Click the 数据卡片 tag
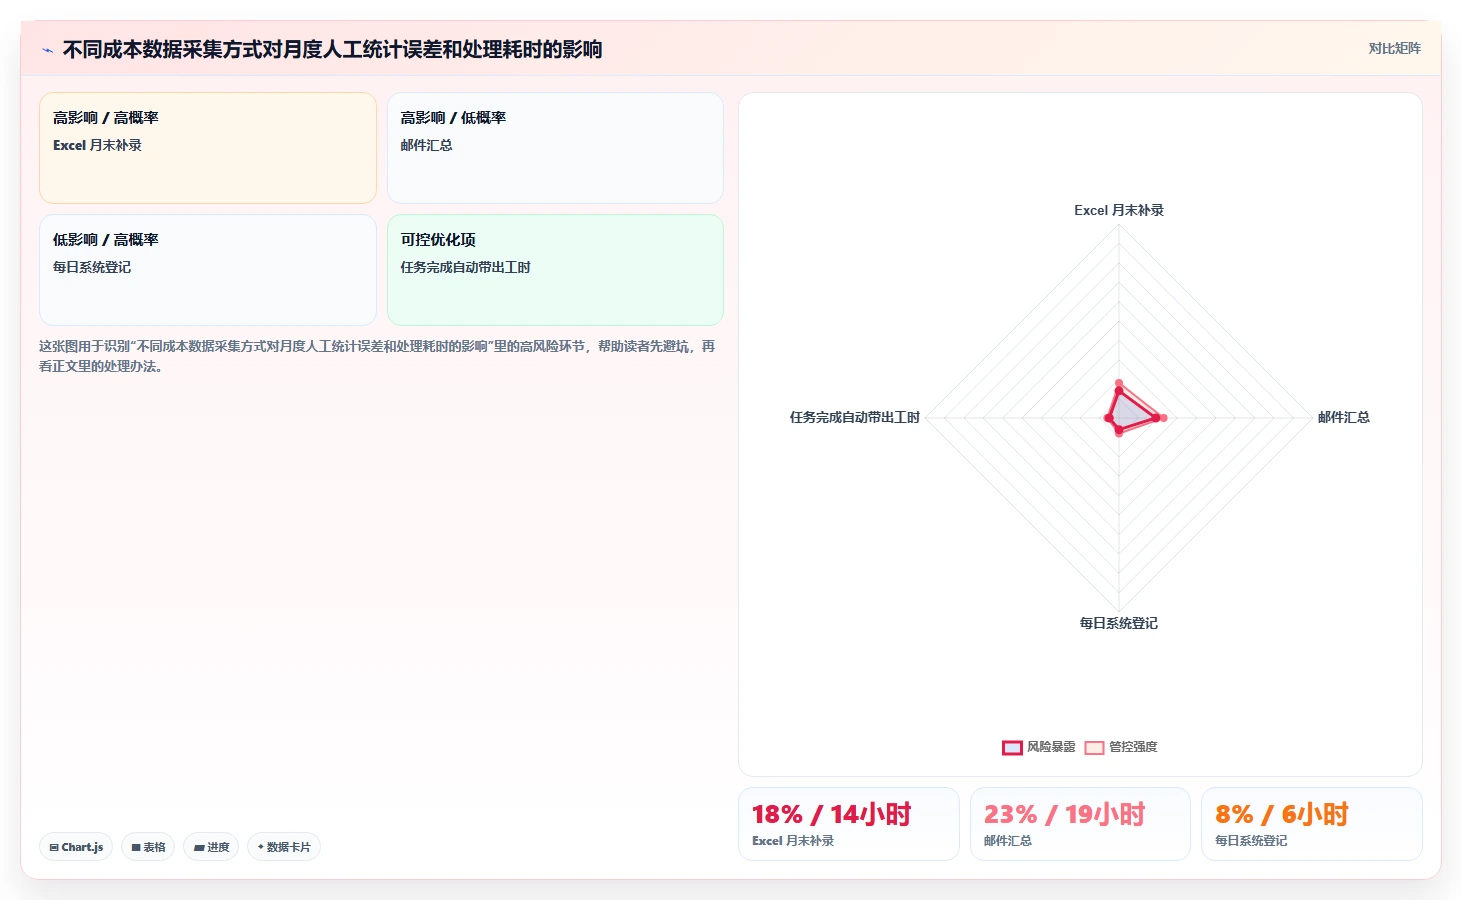 click(284, 847)
